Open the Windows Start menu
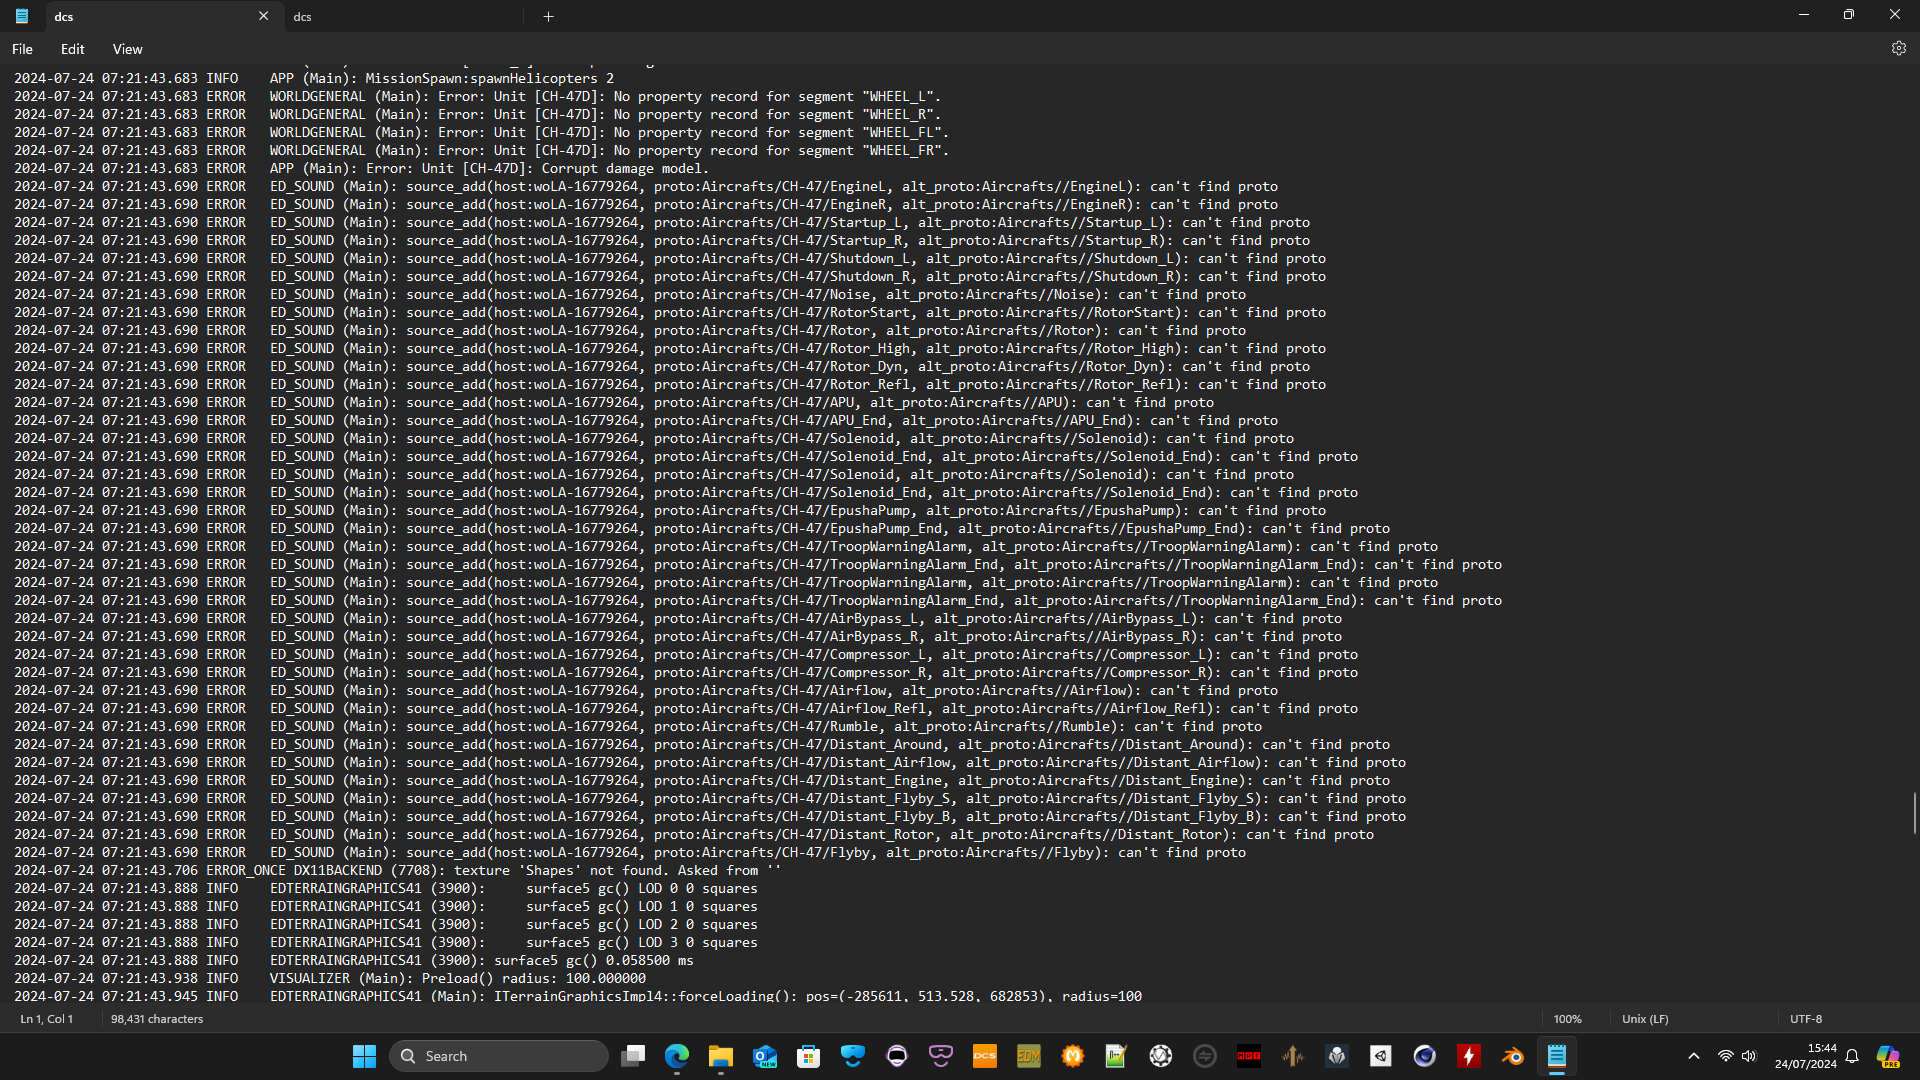 pos(364,1056)
